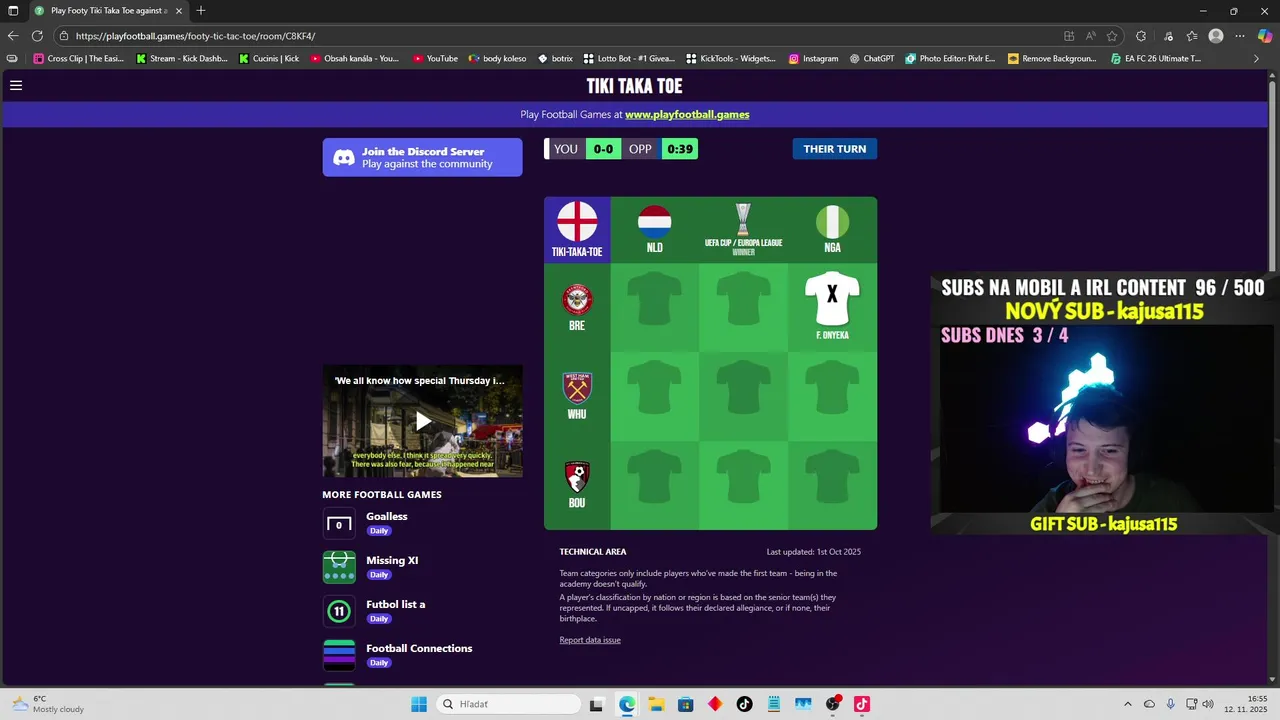Open the Goalless game icon

coord(339,523)
